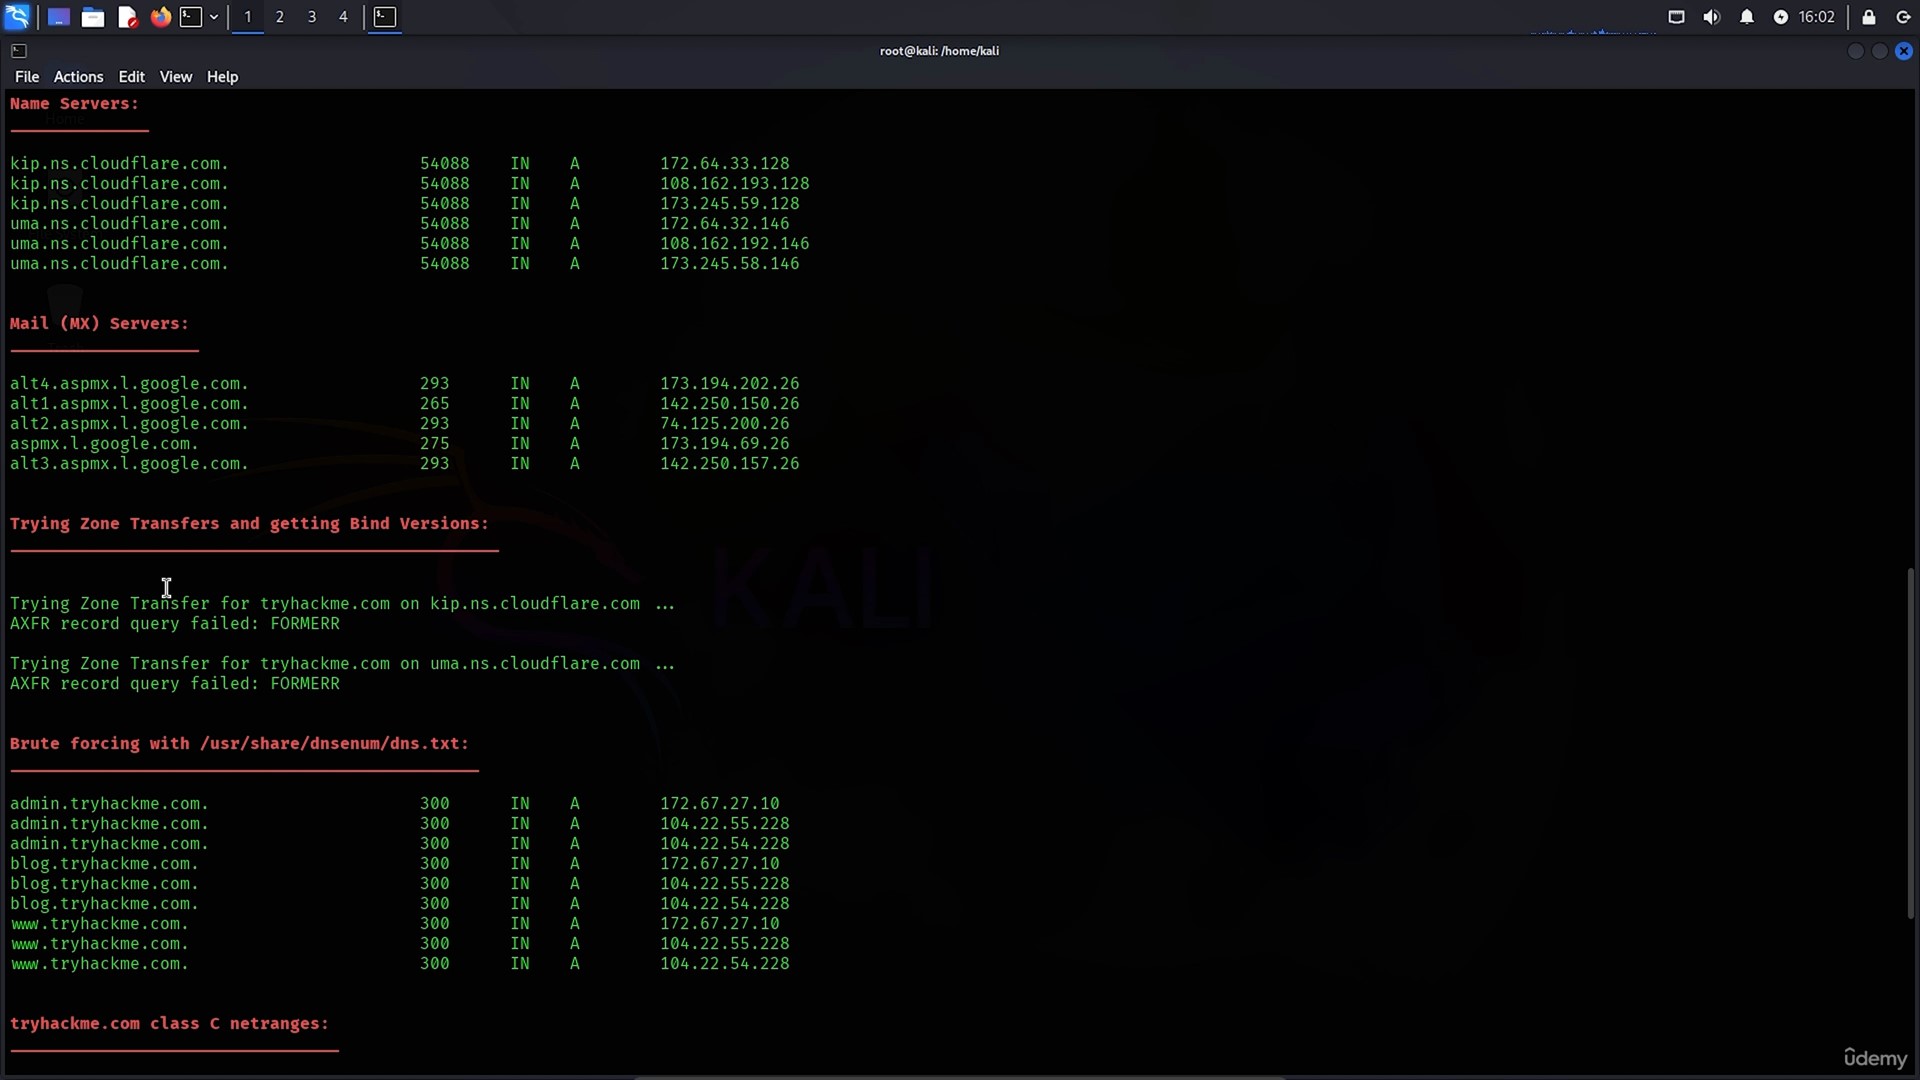
Task: Expand the terminal launcher dropdown arrow
Action: tap(214, 17)
